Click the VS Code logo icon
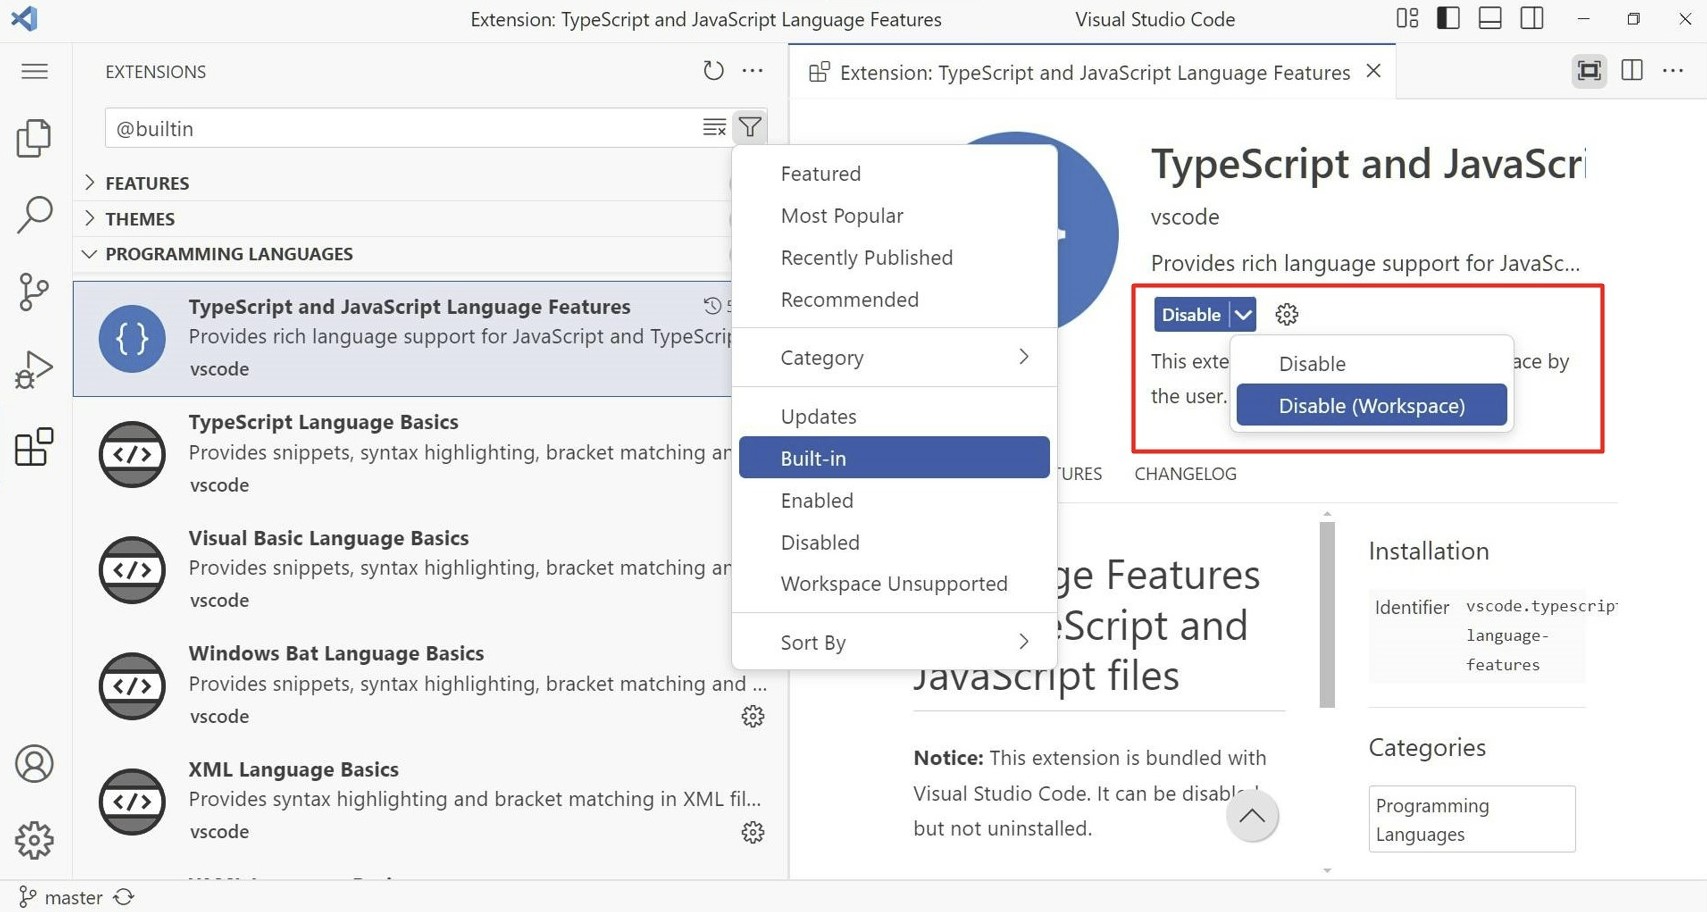 pos(24,19)
